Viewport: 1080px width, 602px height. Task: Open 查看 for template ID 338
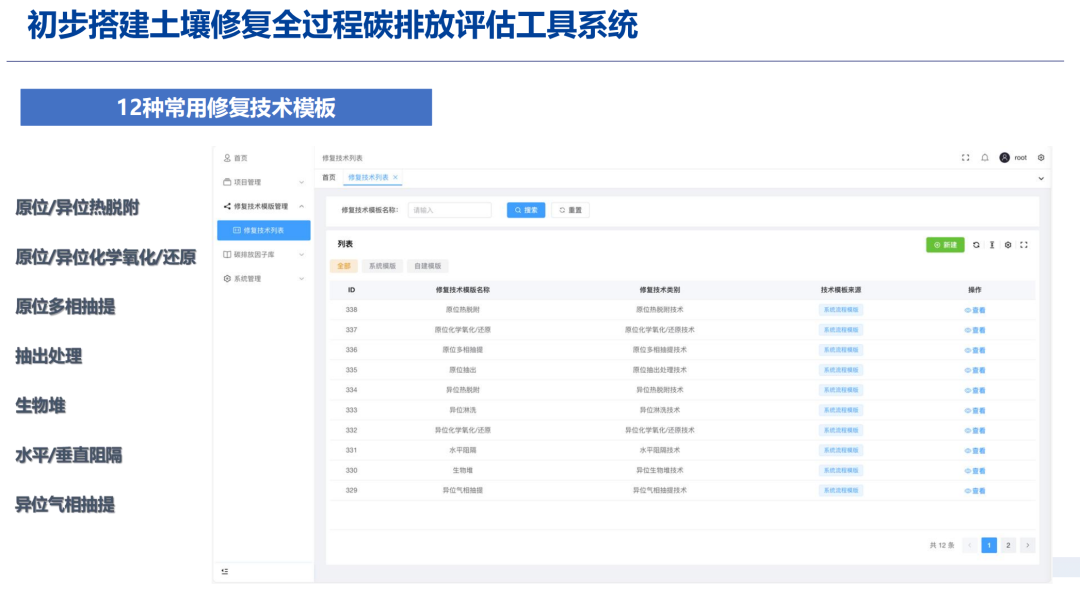[x=975, y=311]
